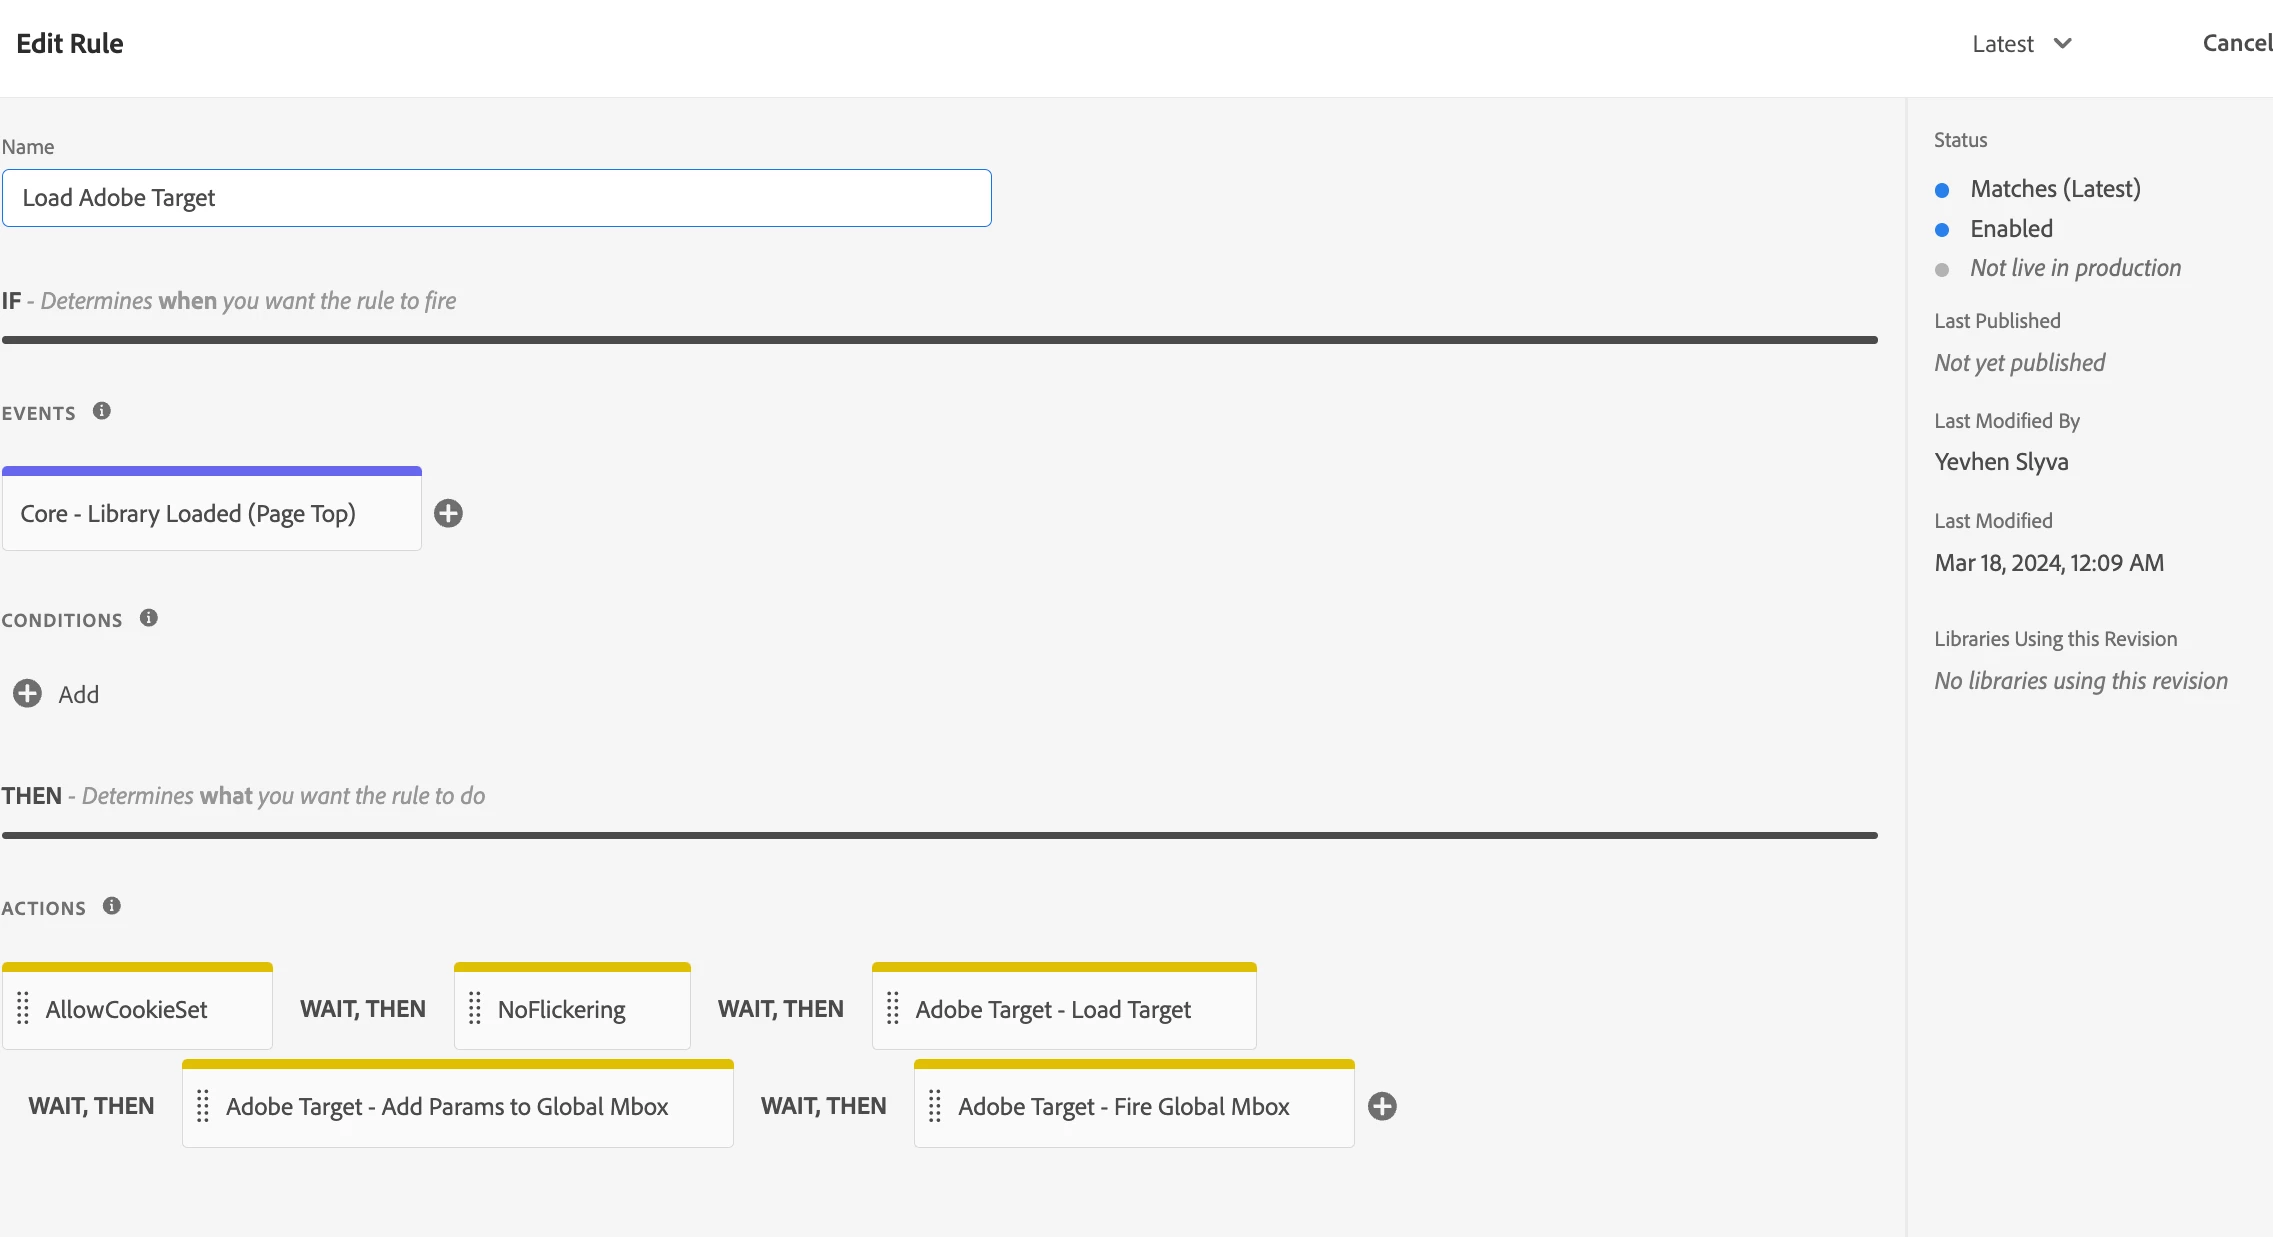Open the Conditions info tooltip icon
The height and width of the screenshot is (1237, 2273).
coord(149,618)
